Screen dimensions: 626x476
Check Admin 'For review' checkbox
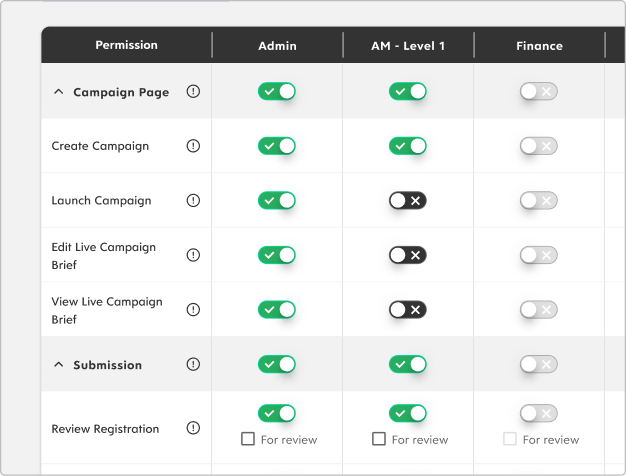coord(248,439)
